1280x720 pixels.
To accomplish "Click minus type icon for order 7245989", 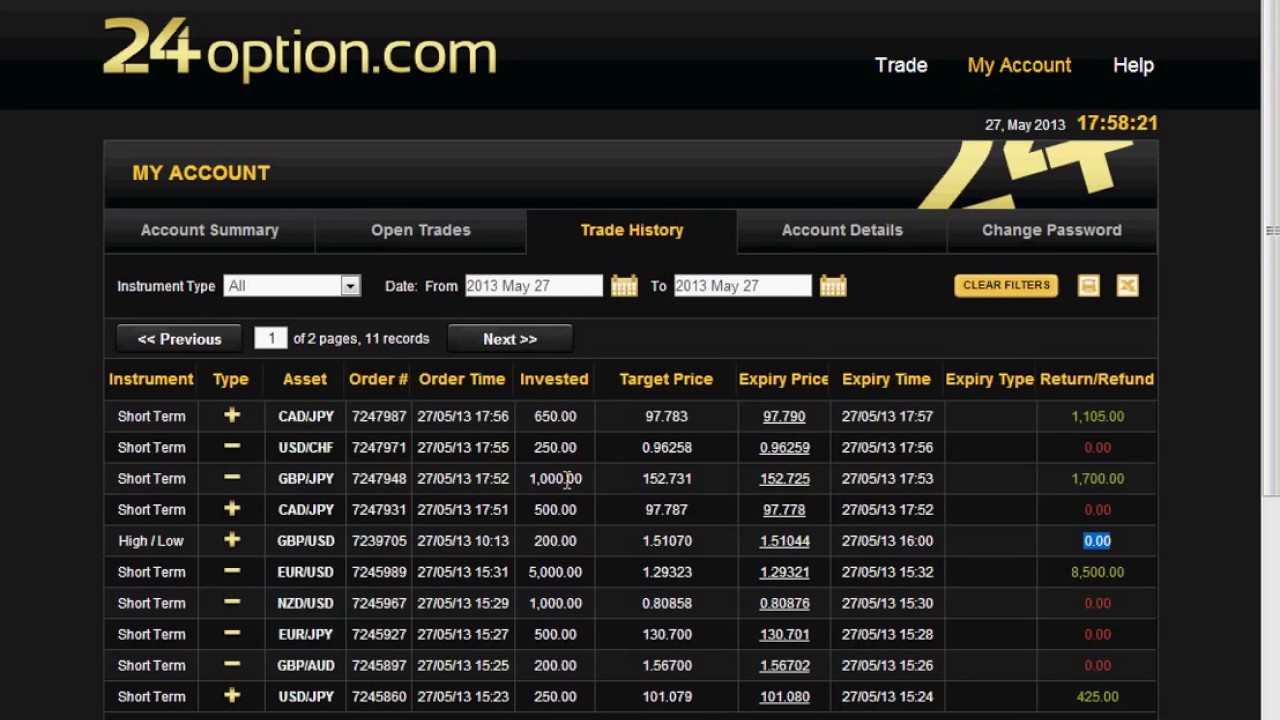I will [x=232, y=571].
